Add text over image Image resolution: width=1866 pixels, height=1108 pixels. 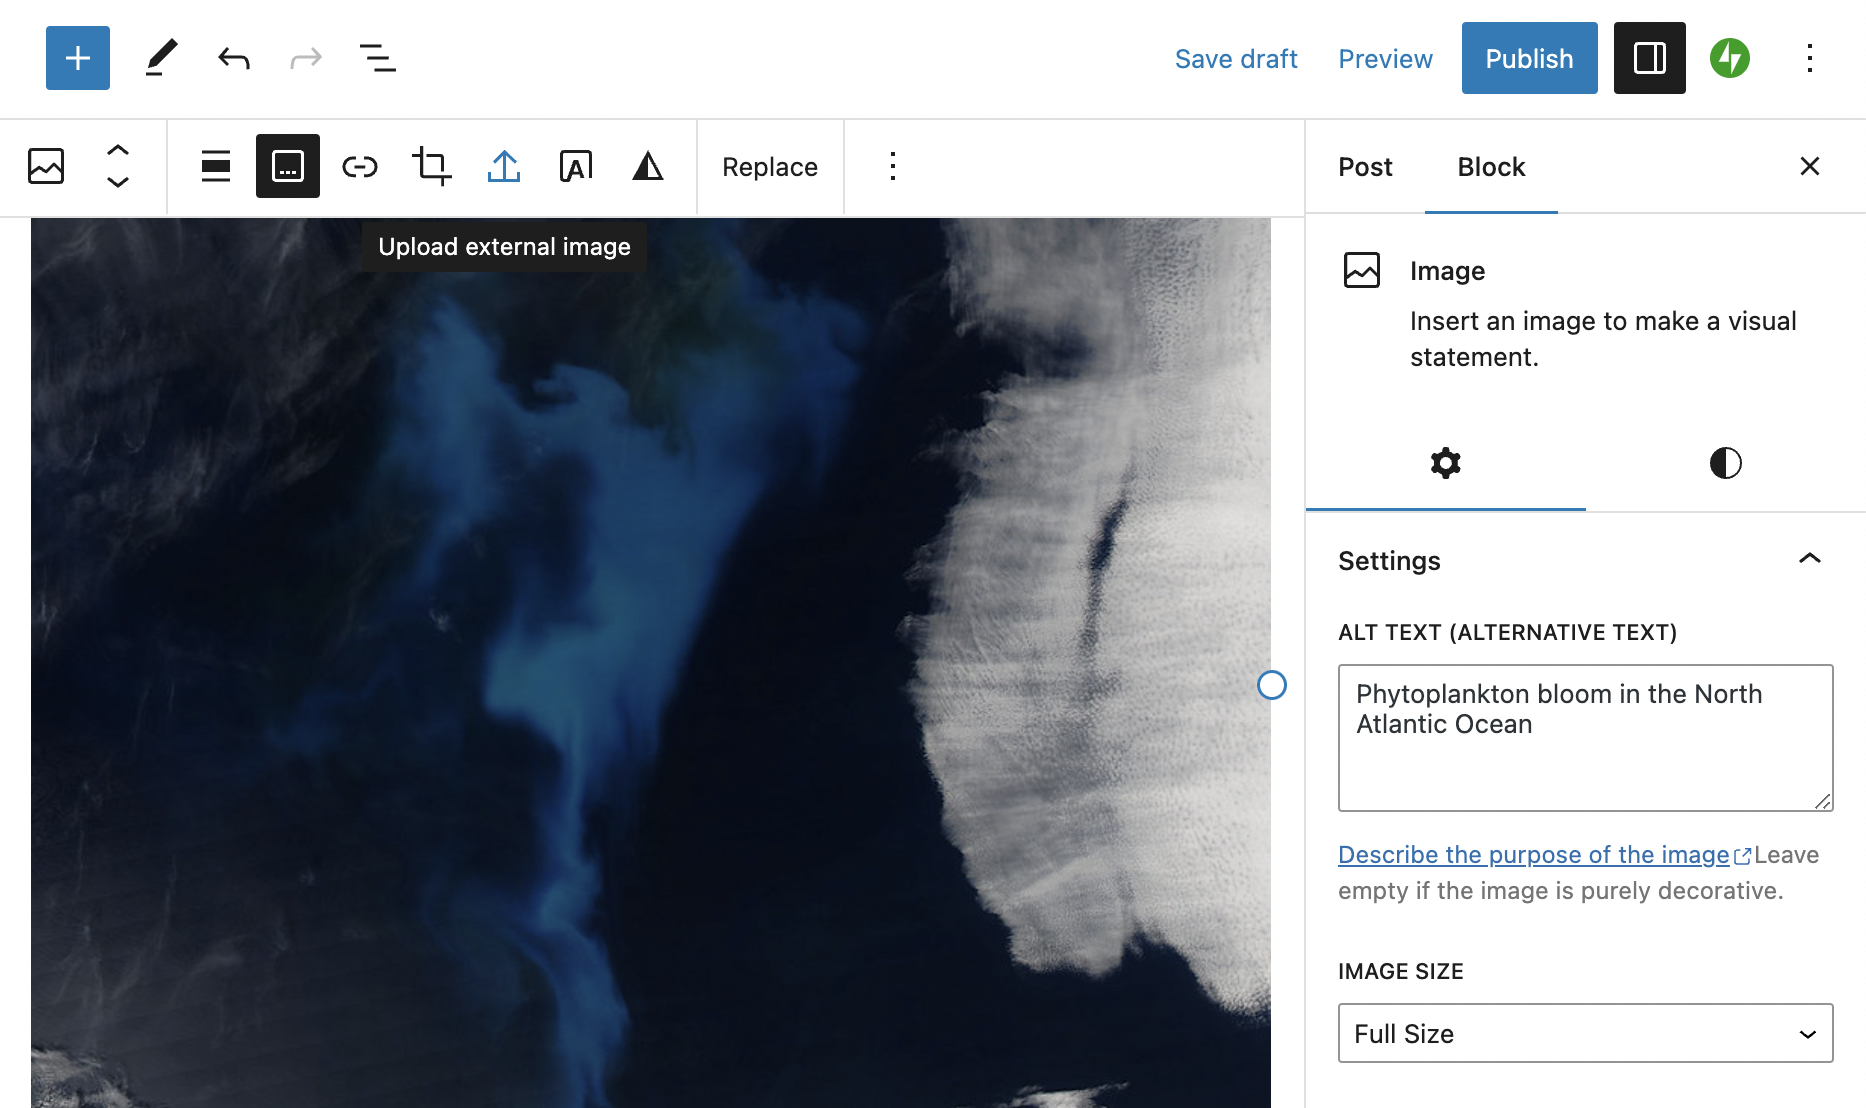[576, 166]
